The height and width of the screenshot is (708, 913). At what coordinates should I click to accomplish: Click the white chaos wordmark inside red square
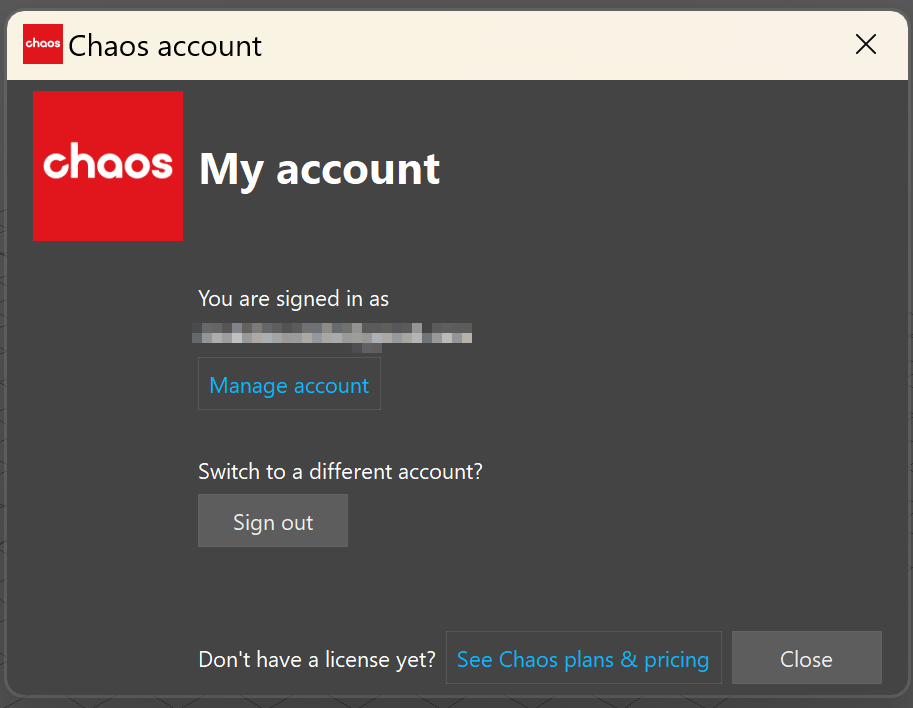pos(108,161)
